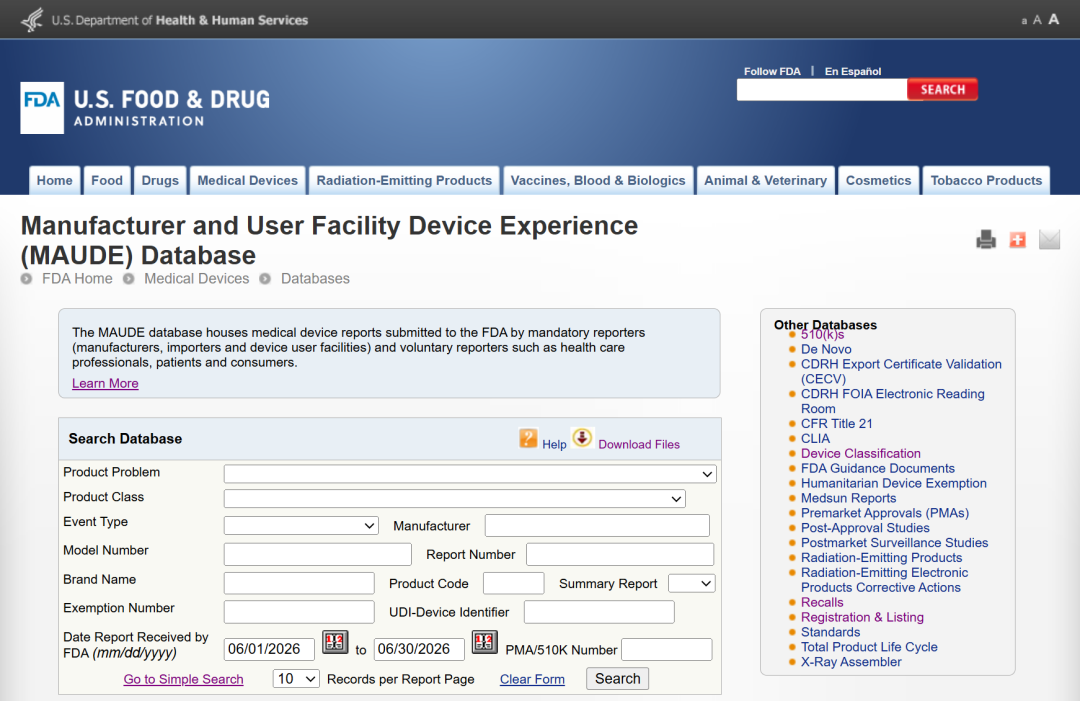Click the end date field 06/30/2026
This screenshot has width=1080, height=701.
[419, 649]
